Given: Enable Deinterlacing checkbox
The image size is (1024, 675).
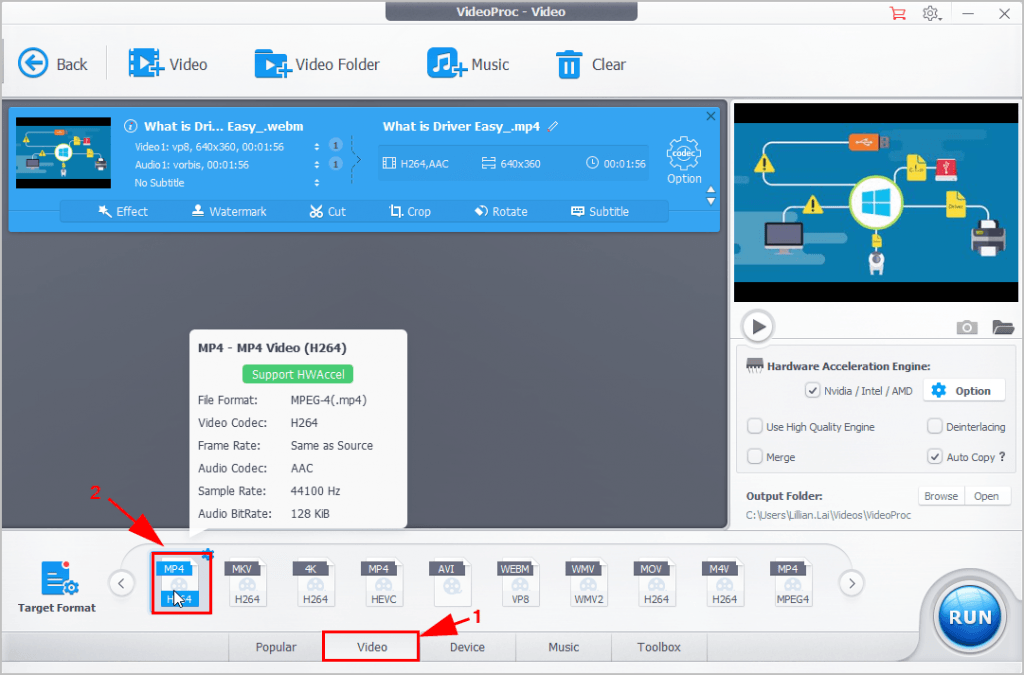Looking at the screenshot, I should click(935, 426).
